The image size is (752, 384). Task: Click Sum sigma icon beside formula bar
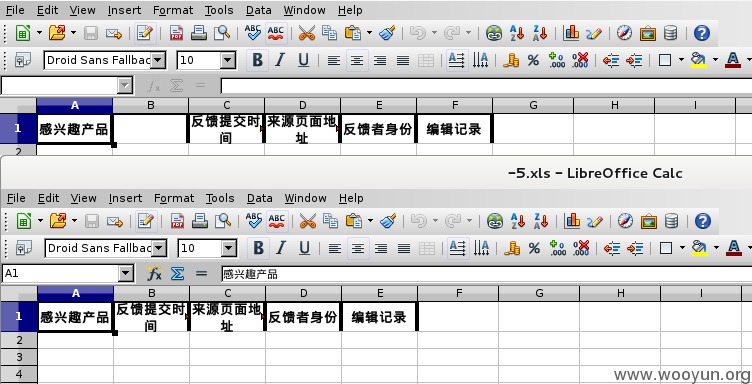[x=177, y=273]
